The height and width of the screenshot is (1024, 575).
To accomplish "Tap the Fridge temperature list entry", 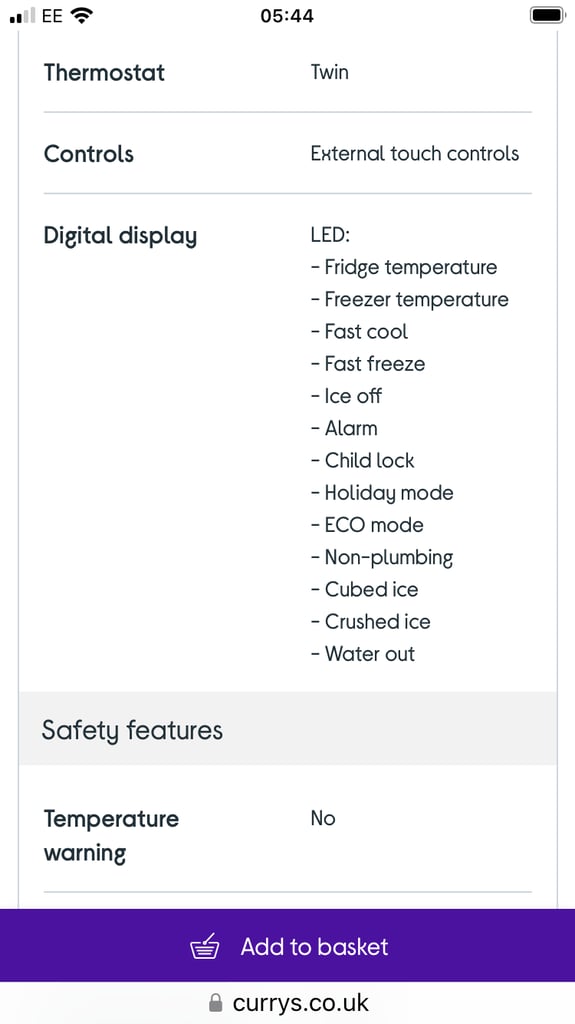I will click(x=404, y=268).
